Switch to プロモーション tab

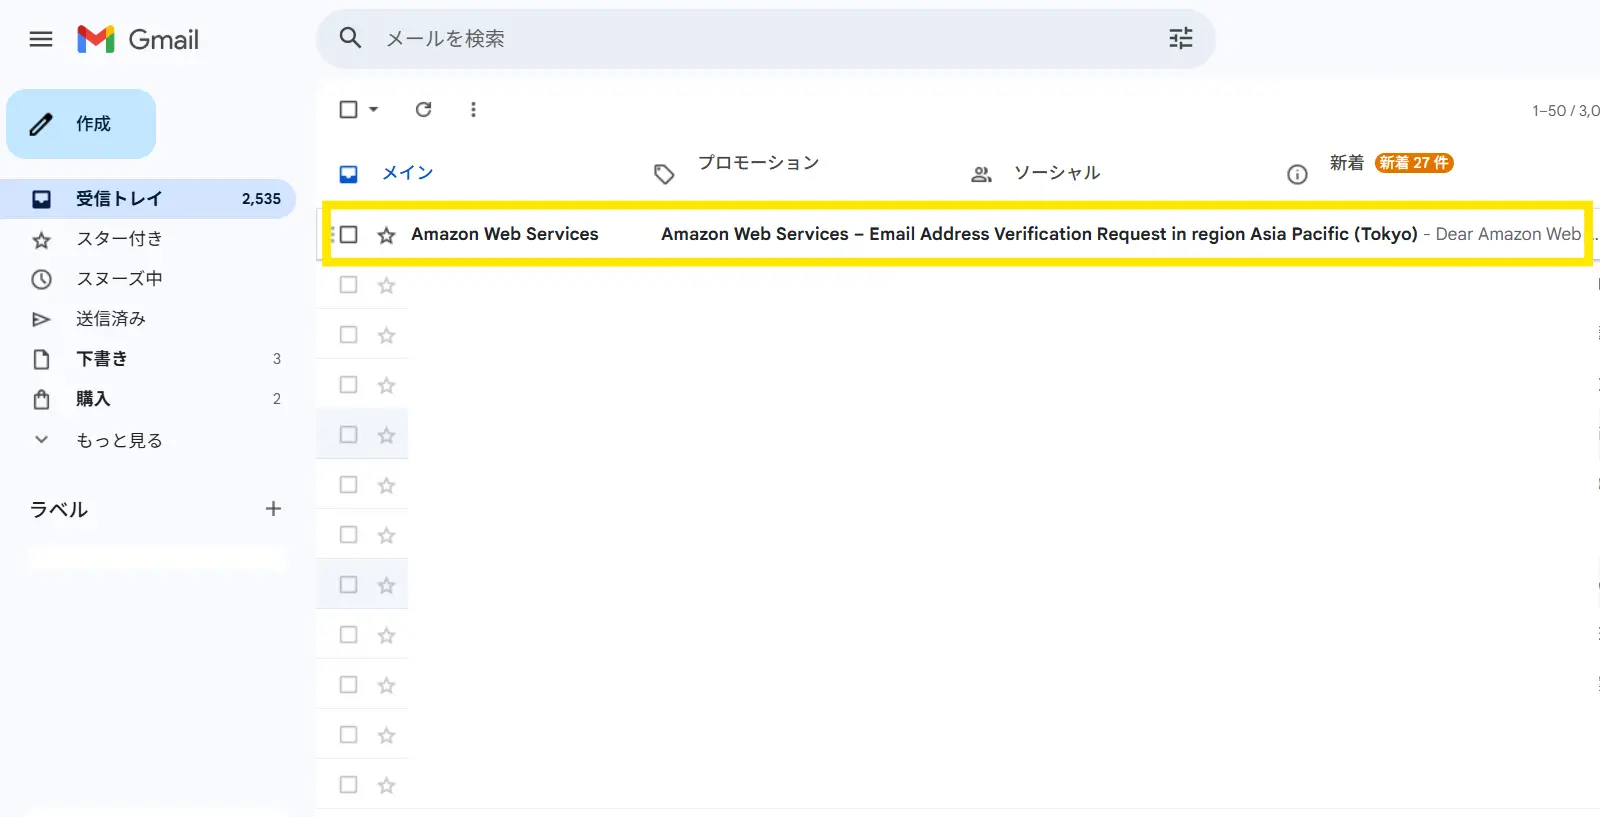point(757,163)
